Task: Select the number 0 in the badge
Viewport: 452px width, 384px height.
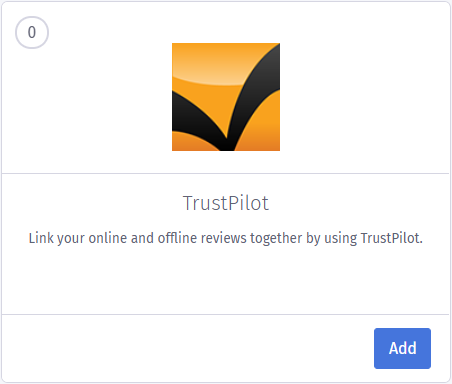Action: coord(32,32)
